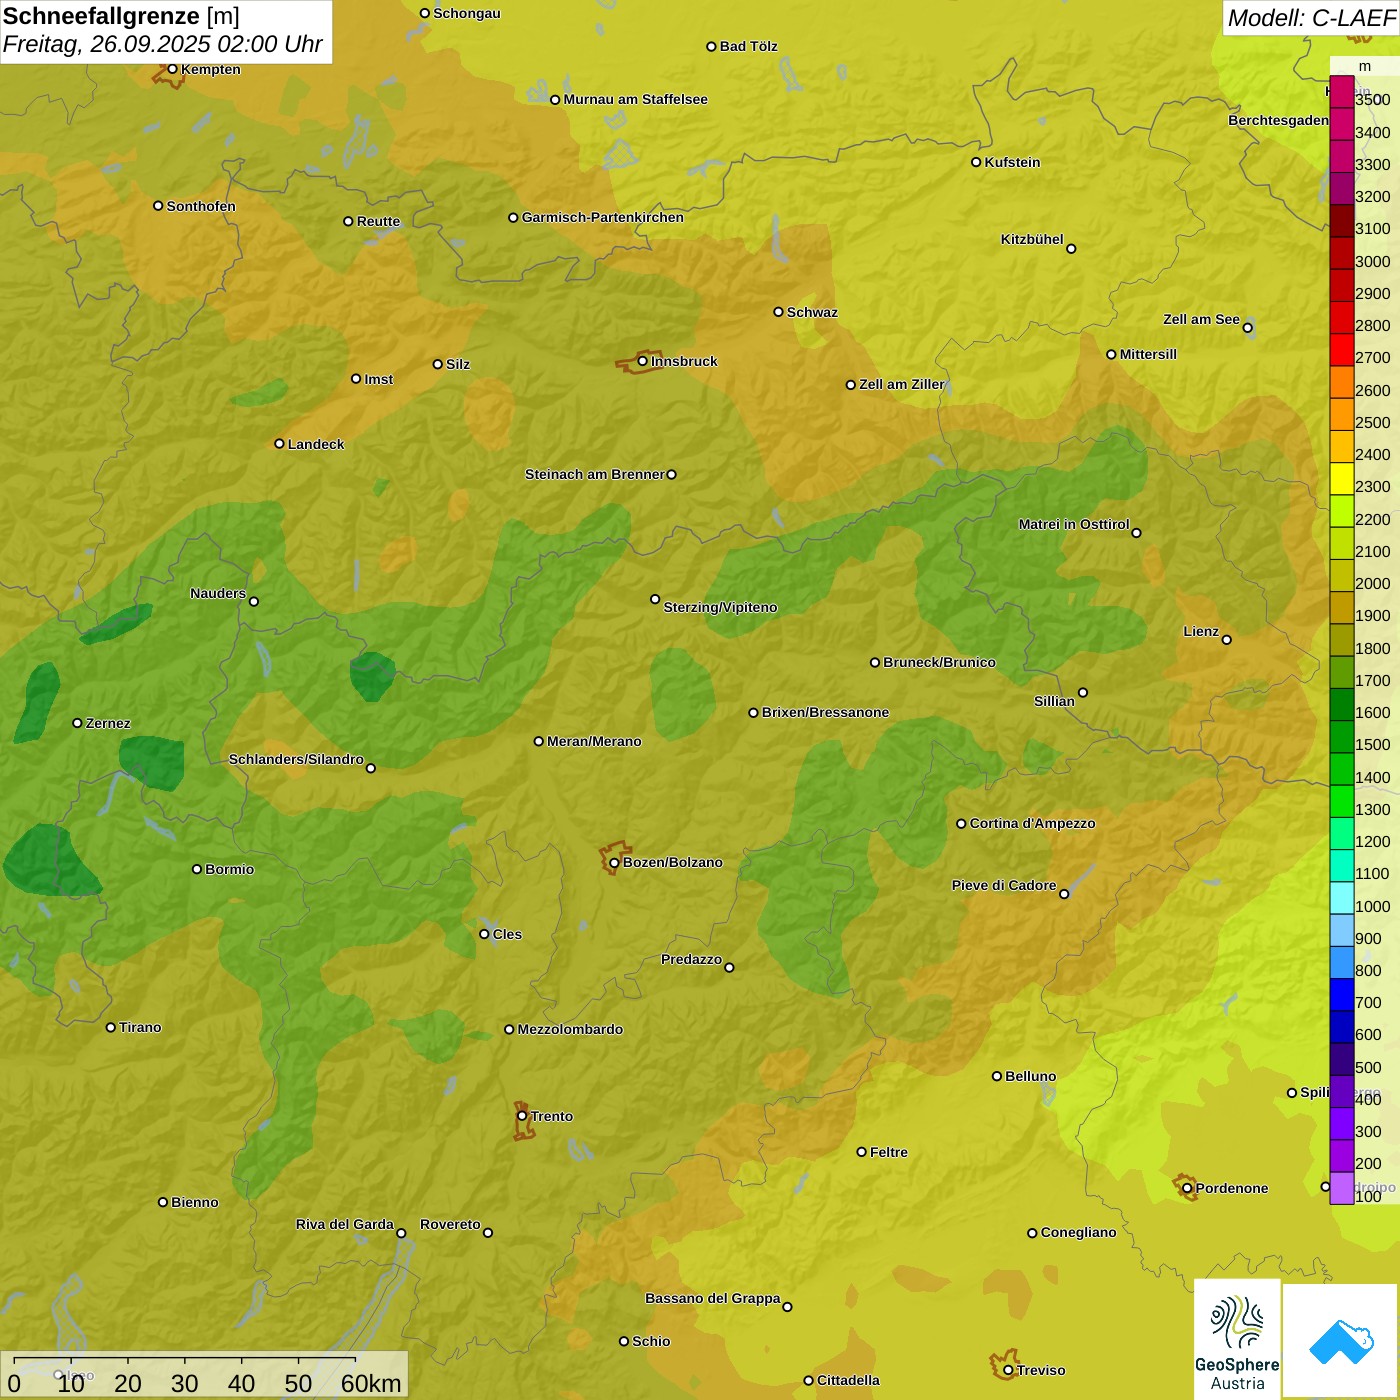Click the Schneefallgrenze [m] title
The image size is (1400, 1400).
121,16
